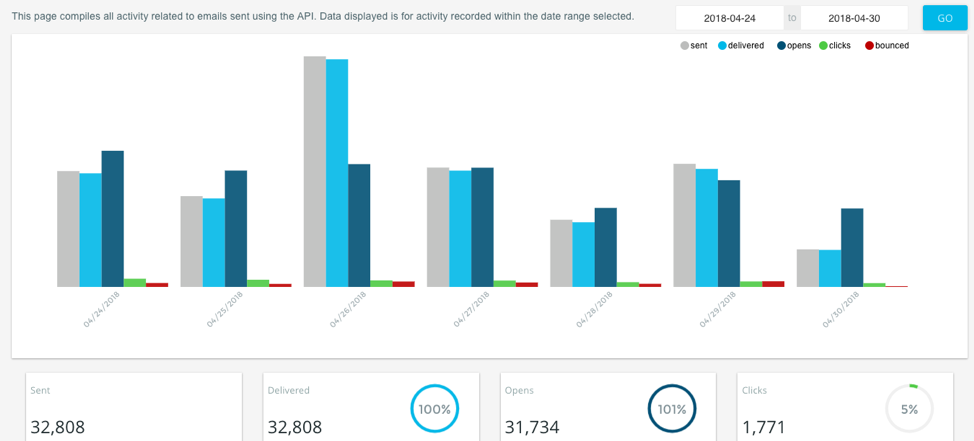974x441 pixels.
Task: Click the 101% opens circle gauge
Action: pos(671,409)
